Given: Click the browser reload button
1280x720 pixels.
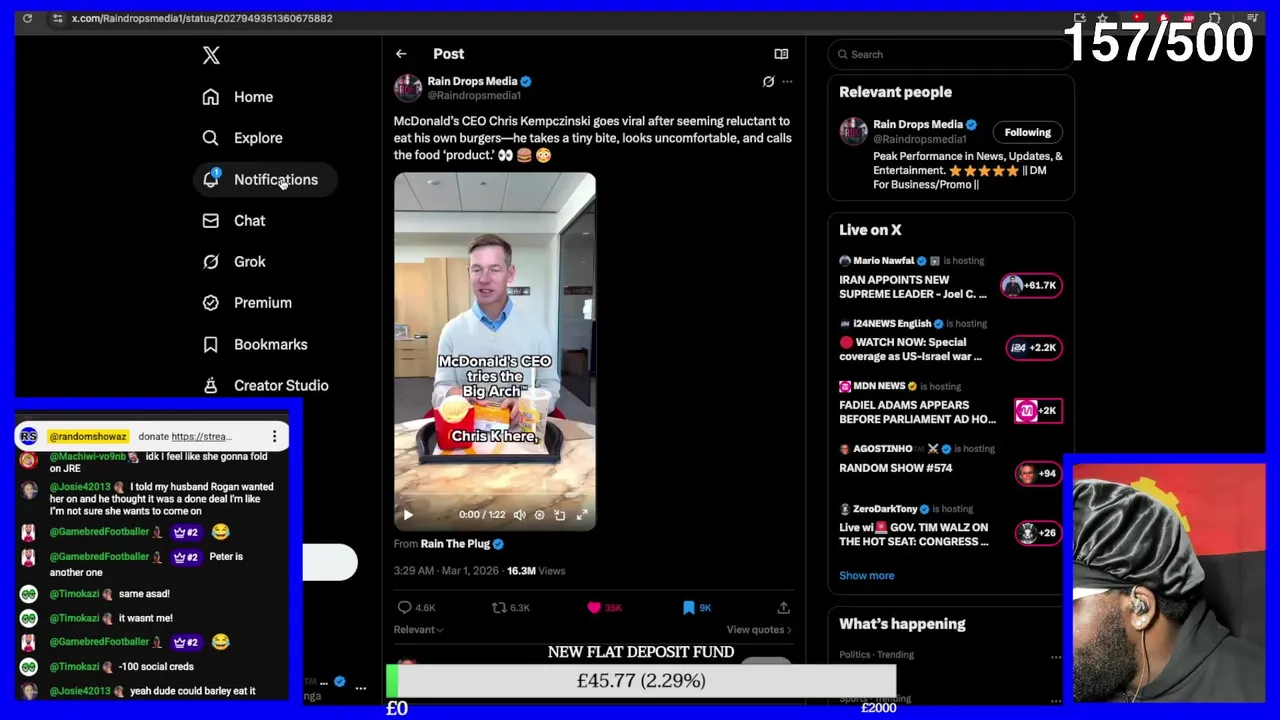Looking at the screenshot, I should click(x=28, y=18).
